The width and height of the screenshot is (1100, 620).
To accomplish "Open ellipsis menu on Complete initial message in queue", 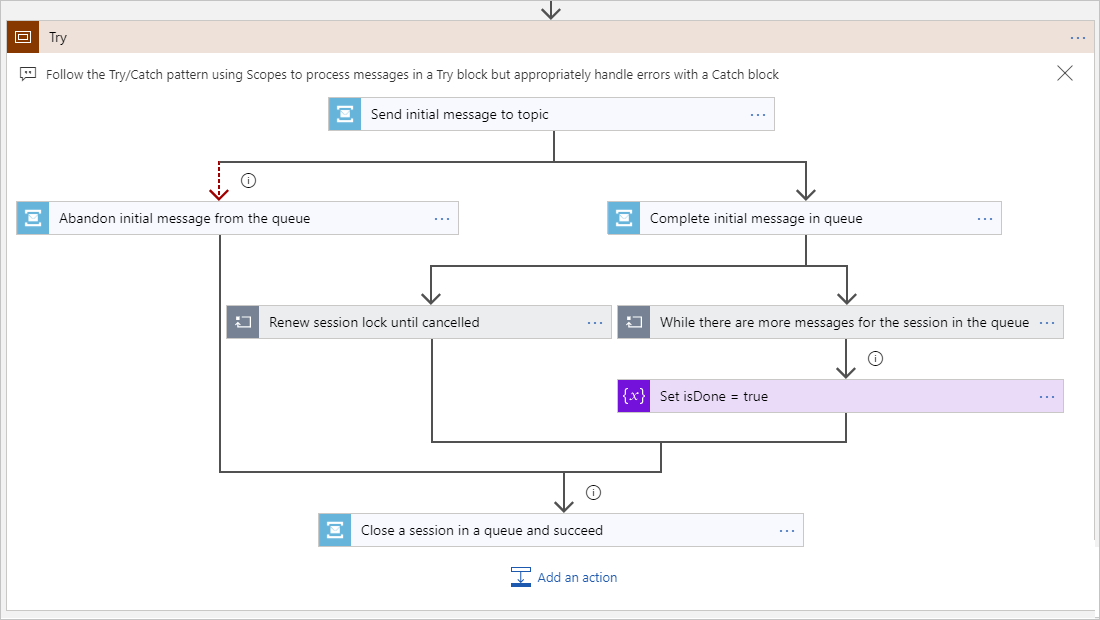I will coord(983,218).
